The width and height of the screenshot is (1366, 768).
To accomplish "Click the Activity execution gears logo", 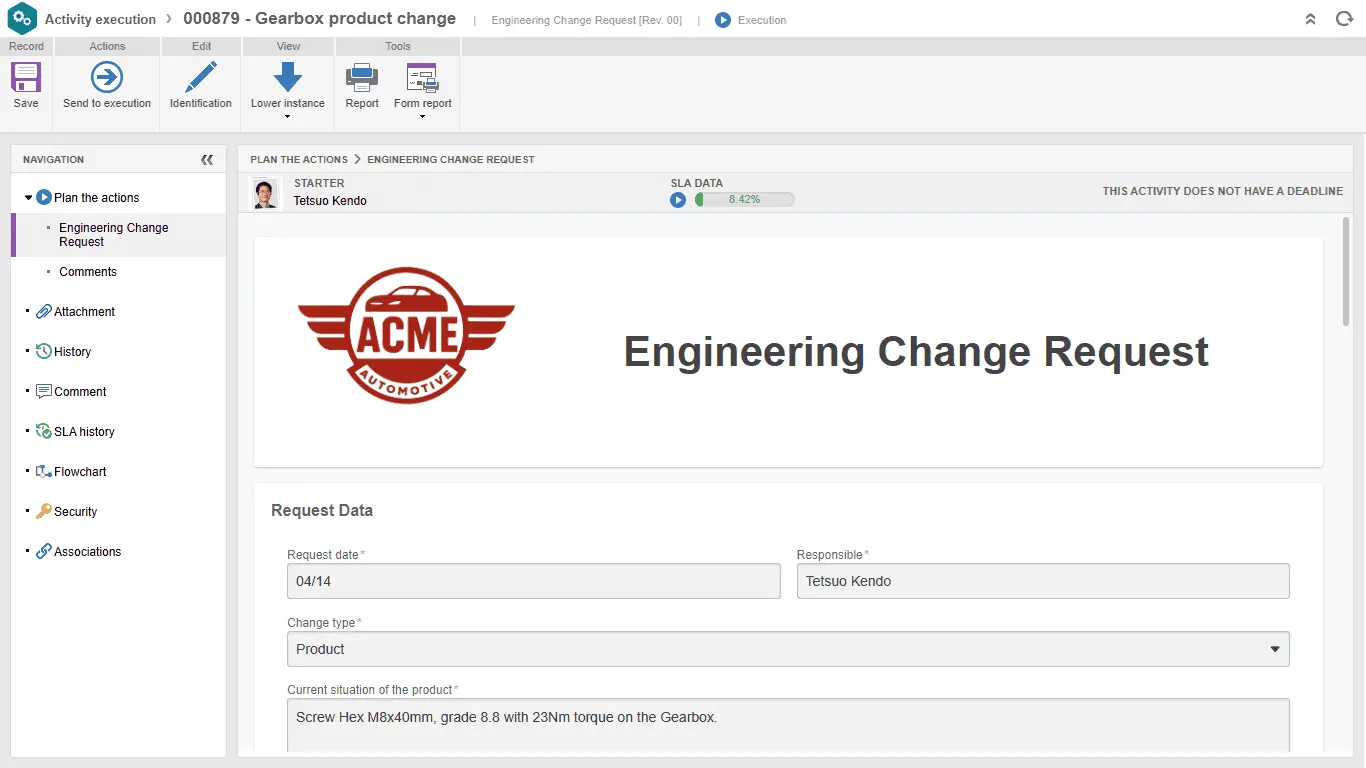I will click(x=22, y=19).
